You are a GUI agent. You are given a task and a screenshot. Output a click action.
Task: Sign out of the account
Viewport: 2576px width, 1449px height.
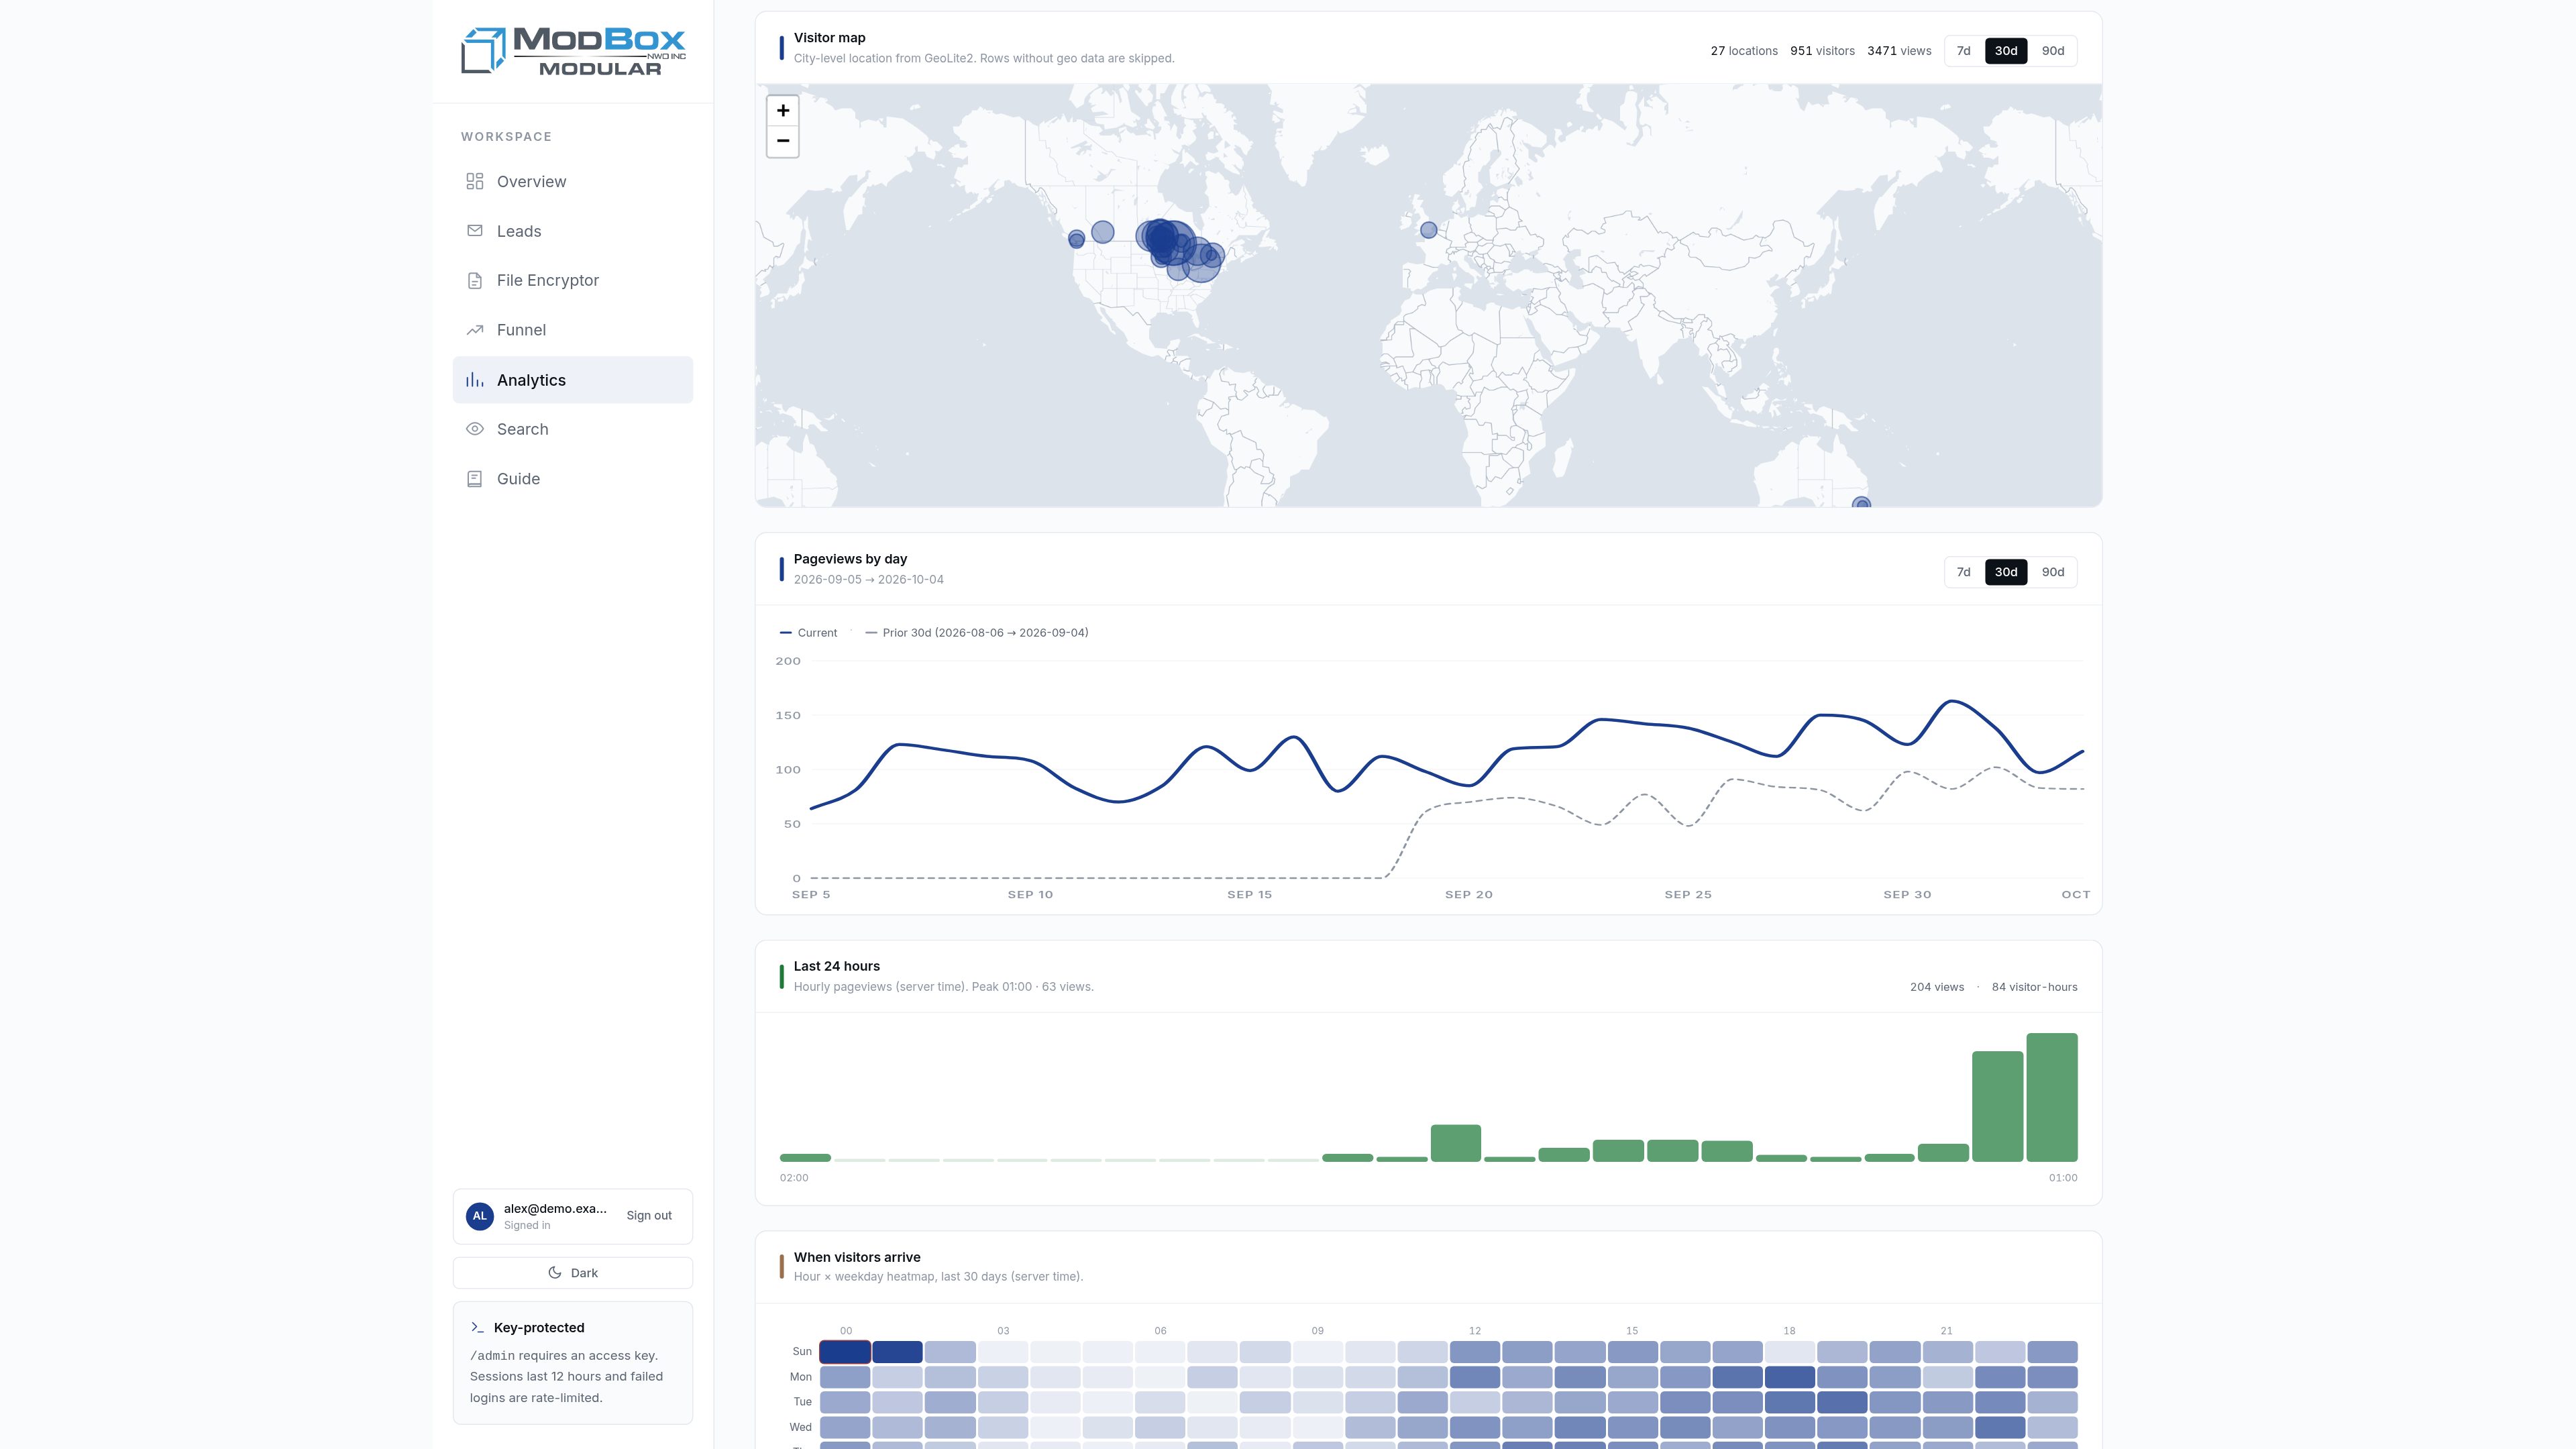pos(649,1216)
